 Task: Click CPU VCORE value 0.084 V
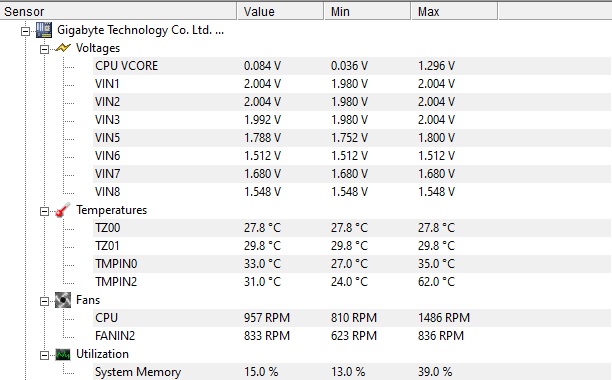(x=262, y=66)
